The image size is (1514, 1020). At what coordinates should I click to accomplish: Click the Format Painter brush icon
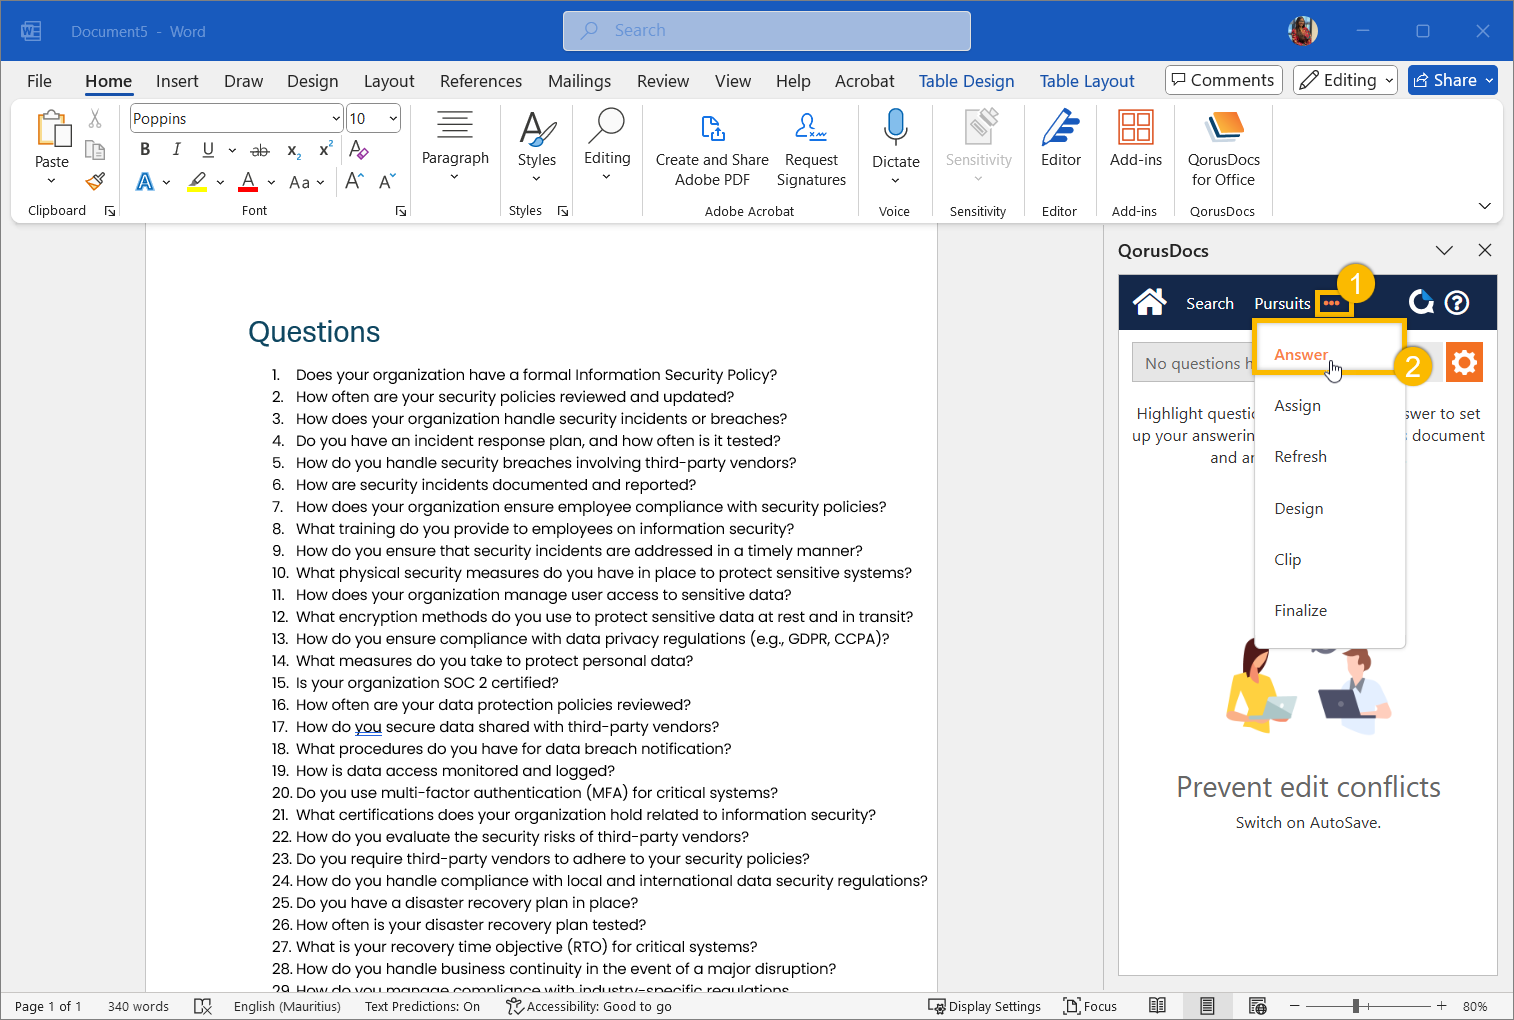click(95, 181)
